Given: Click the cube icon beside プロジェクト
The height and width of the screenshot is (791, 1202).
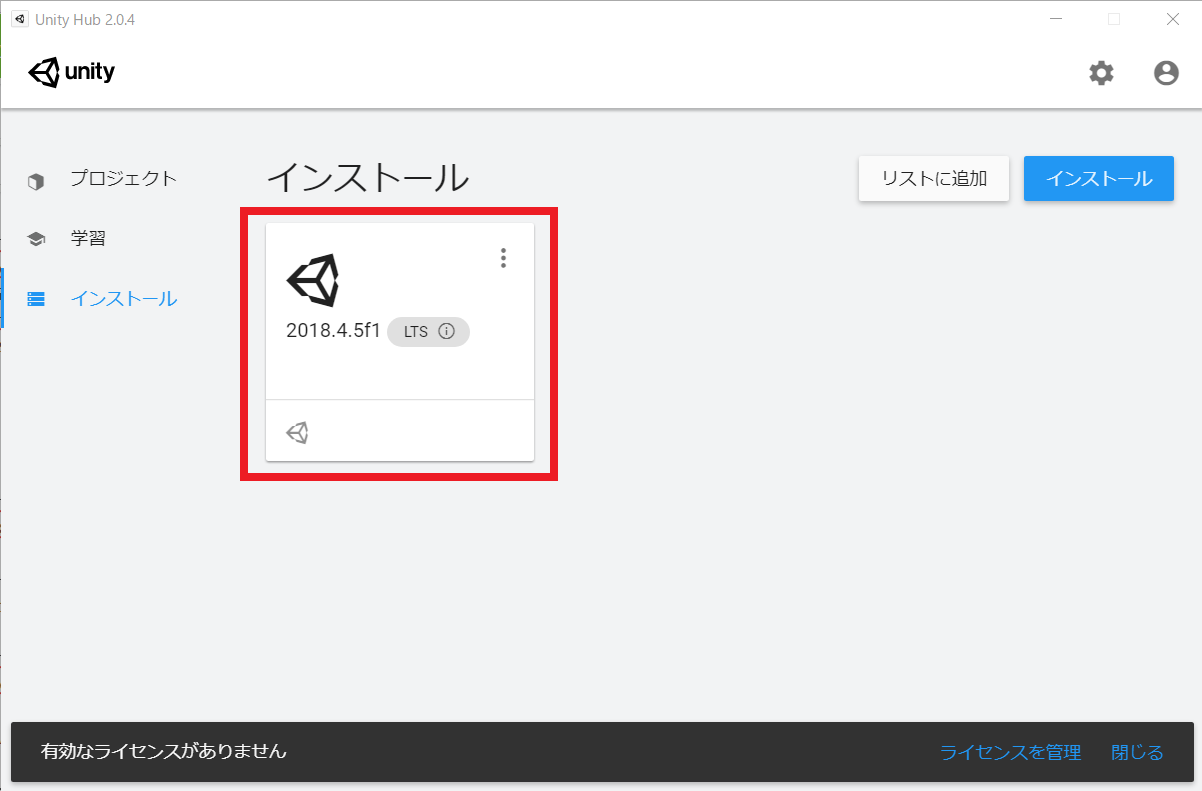Looking at the screenshot, I should coord(36,181).
